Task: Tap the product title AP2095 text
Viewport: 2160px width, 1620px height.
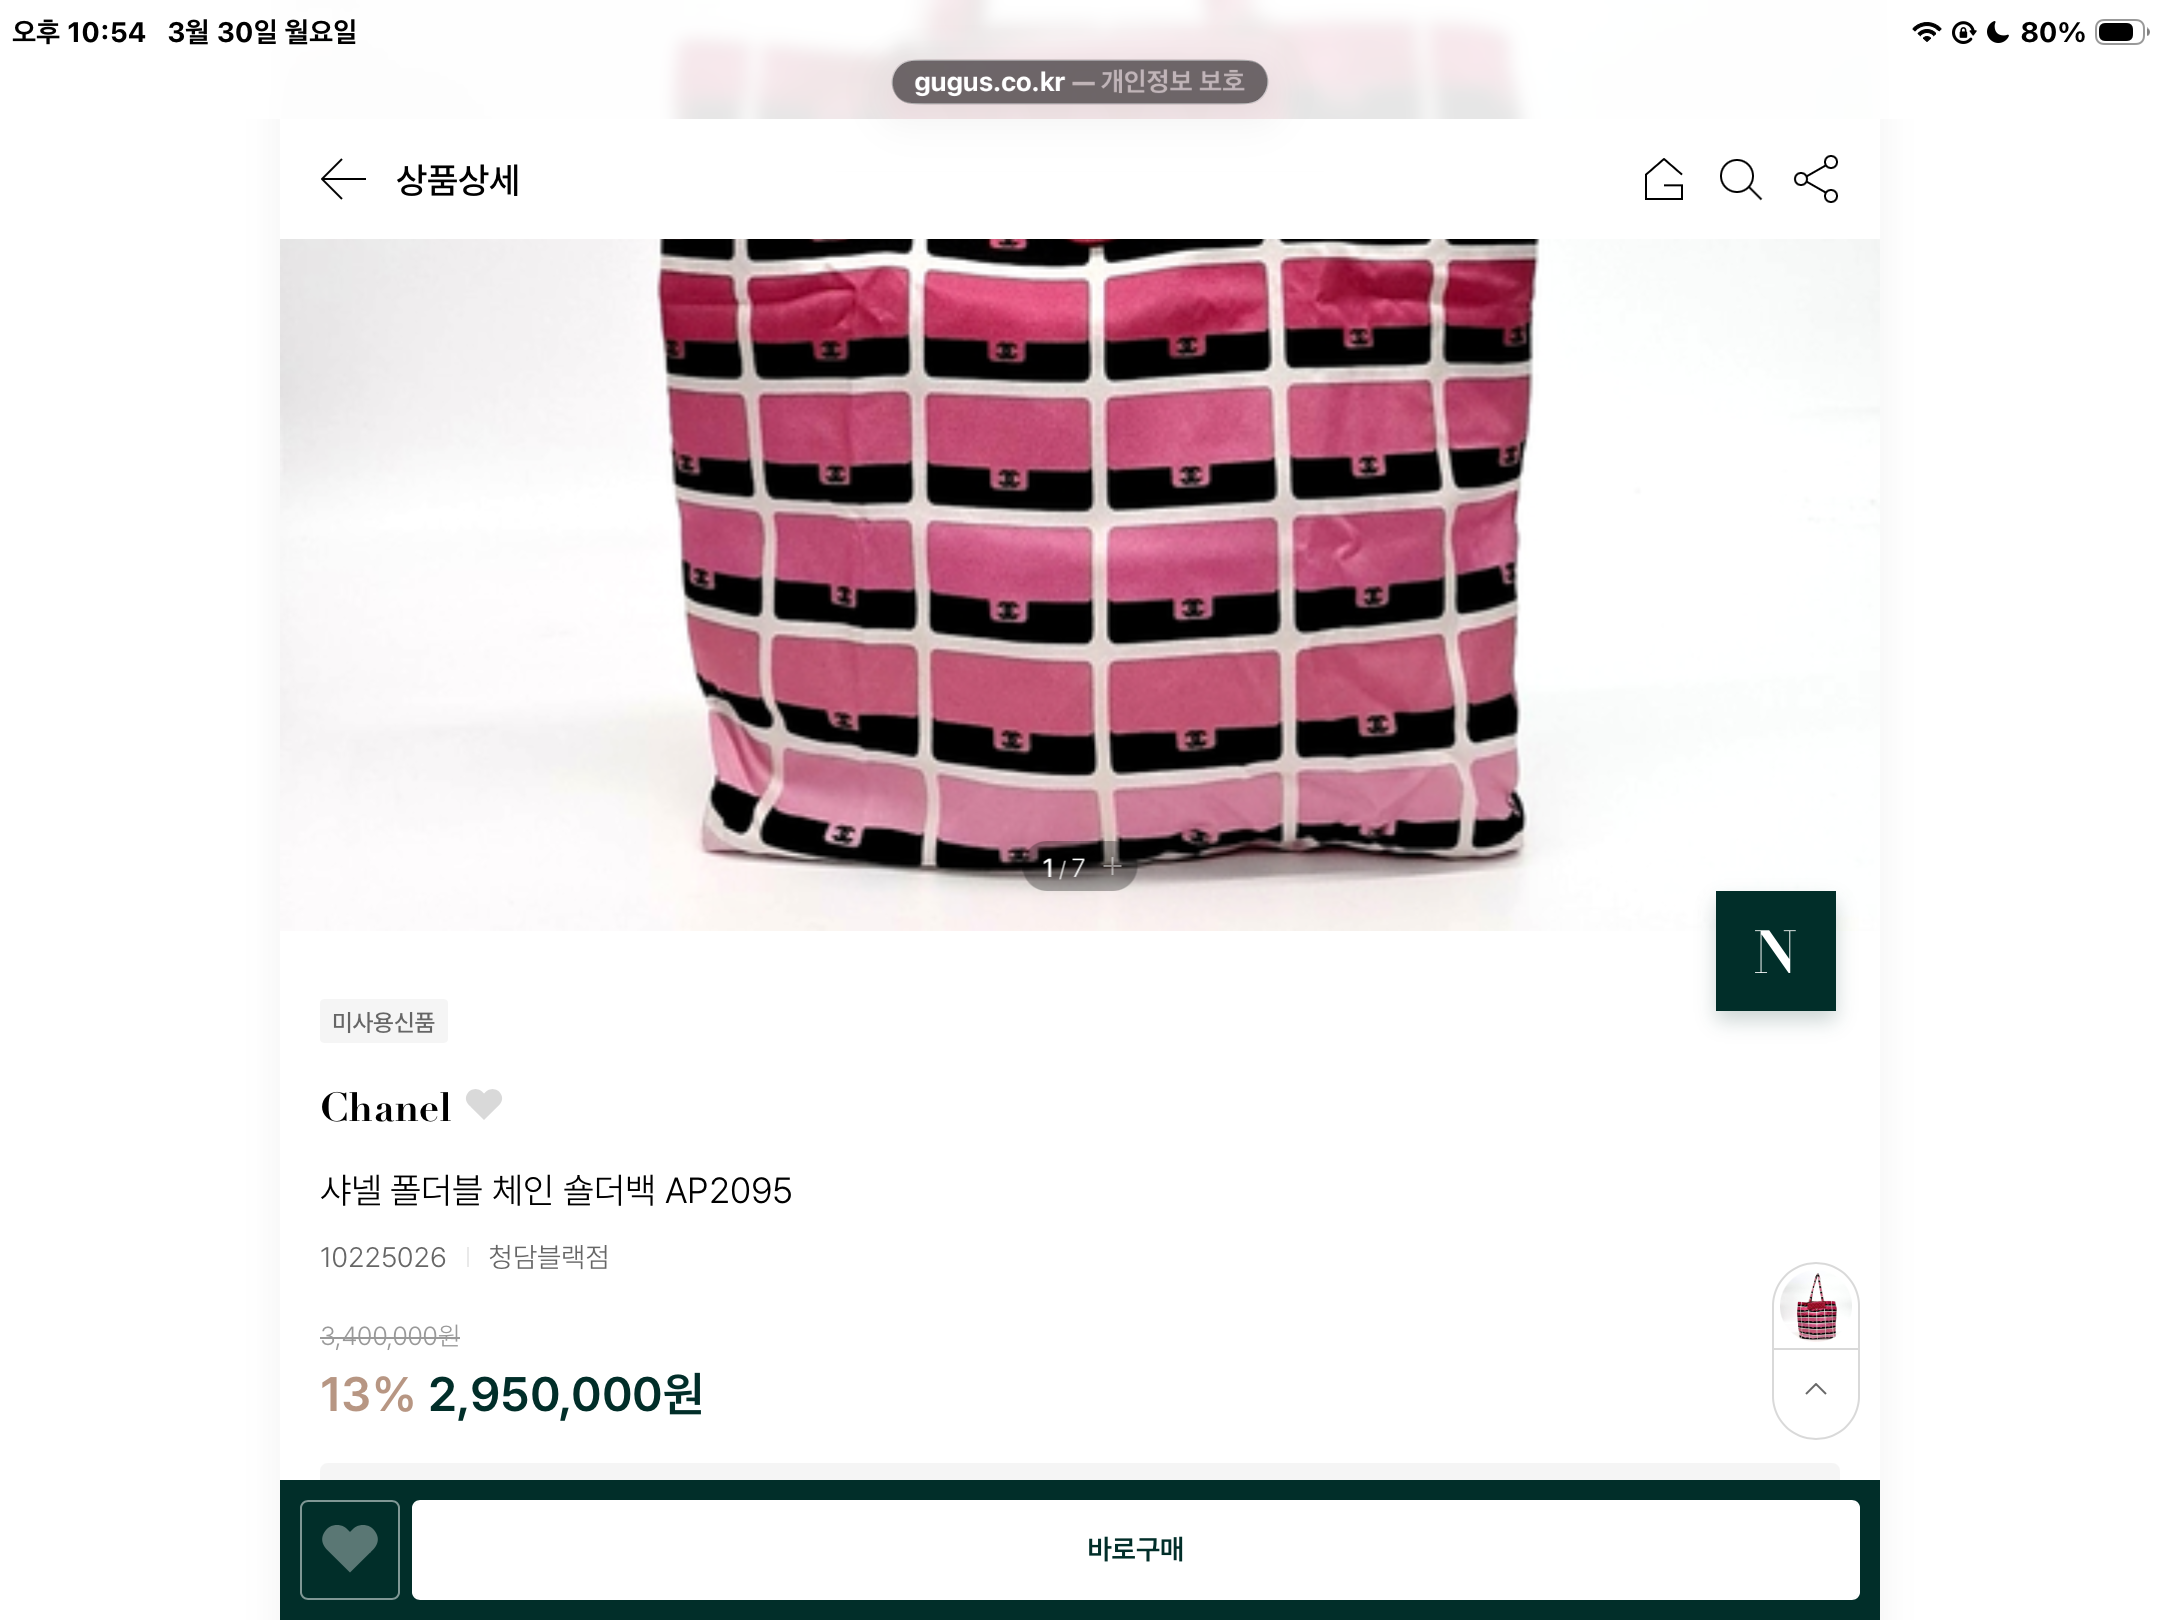Action: pos(556,1190)
